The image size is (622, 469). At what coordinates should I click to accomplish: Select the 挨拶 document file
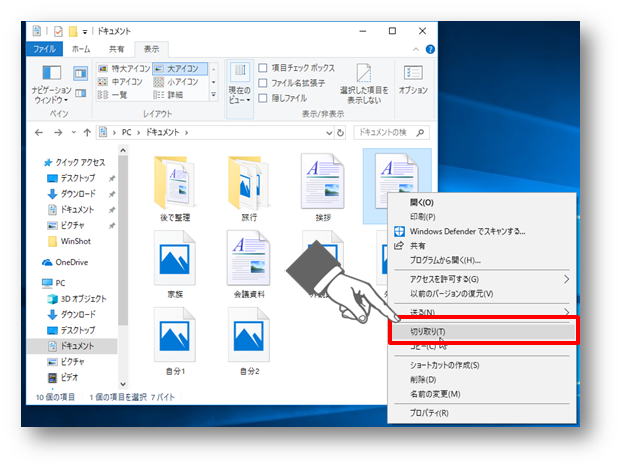click(323, 188)
